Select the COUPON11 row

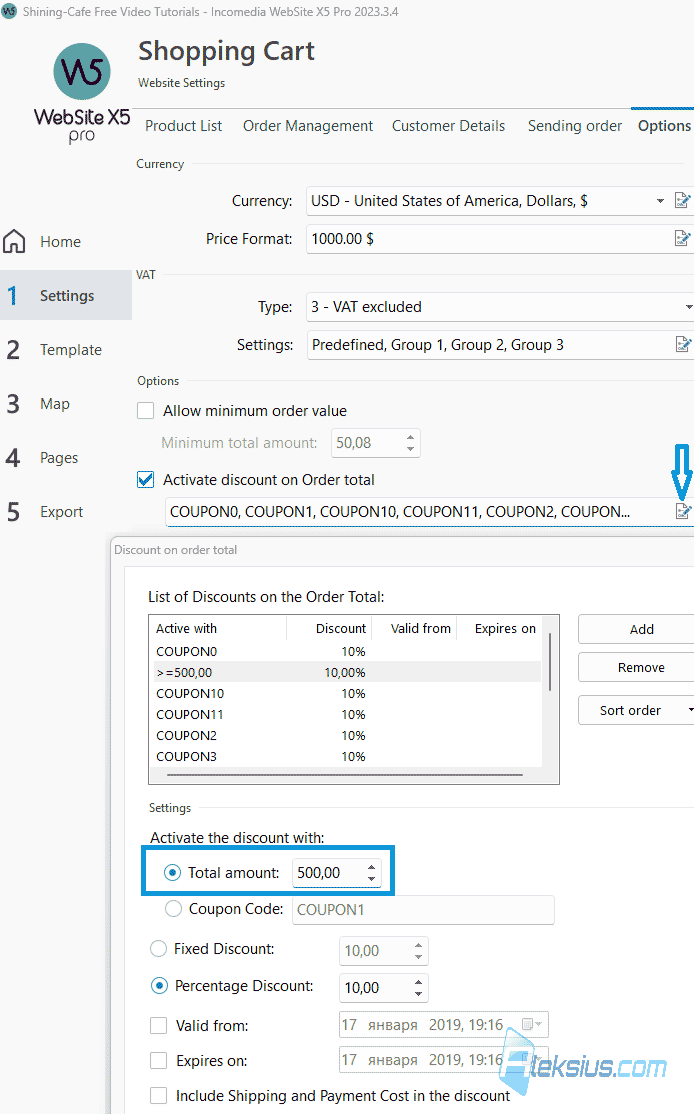pyautogui.click(x=347, y=714)
